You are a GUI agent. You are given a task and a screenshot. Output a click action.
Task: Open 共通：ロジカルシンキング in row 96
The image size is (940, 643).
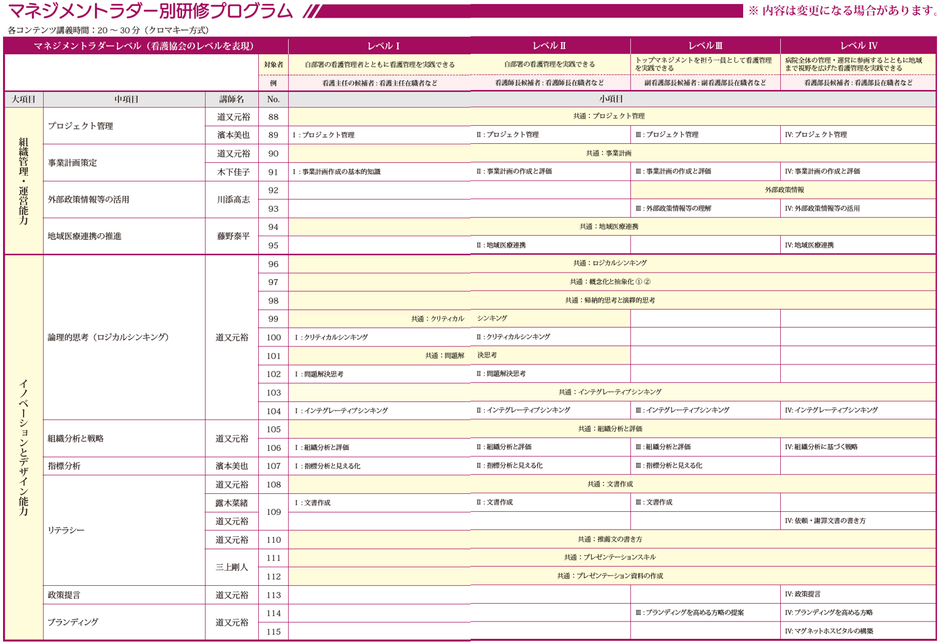611,263
